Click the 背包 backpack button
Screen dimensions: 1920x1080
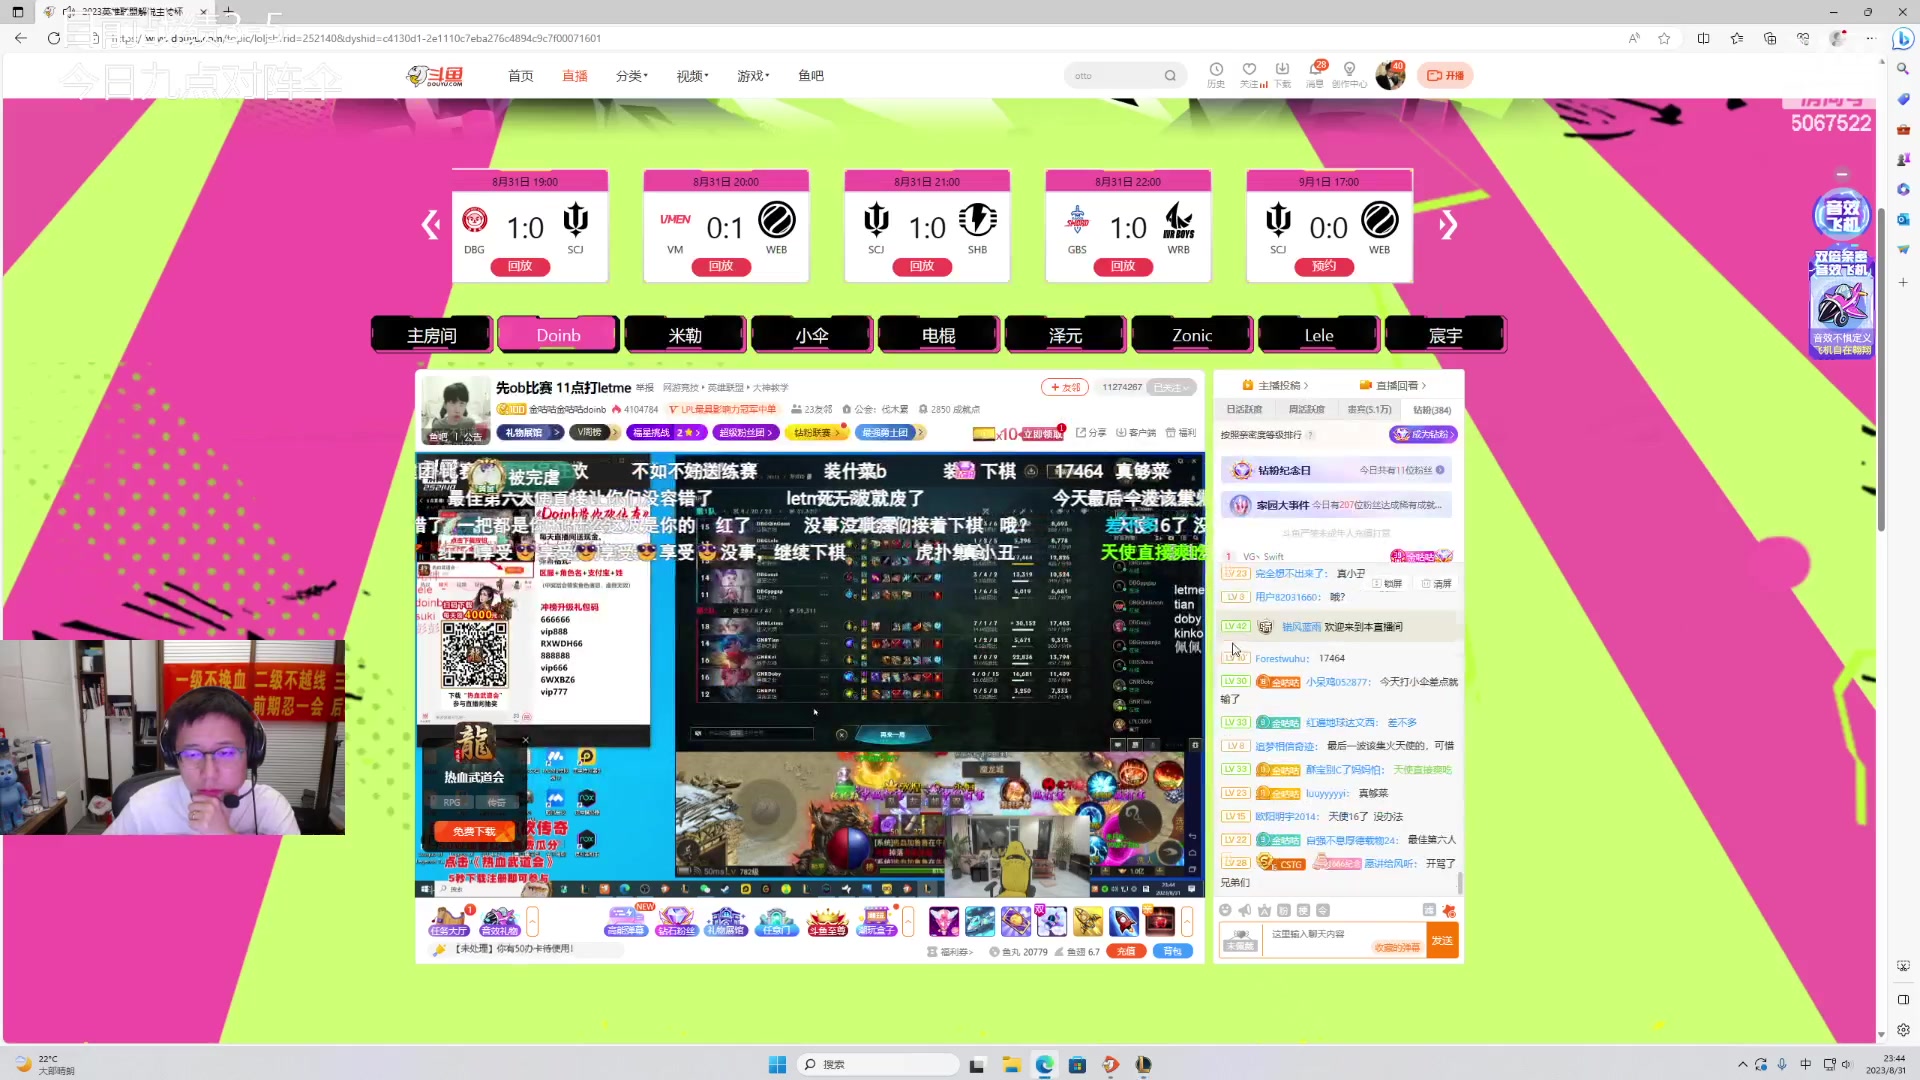pos(1173,951)
